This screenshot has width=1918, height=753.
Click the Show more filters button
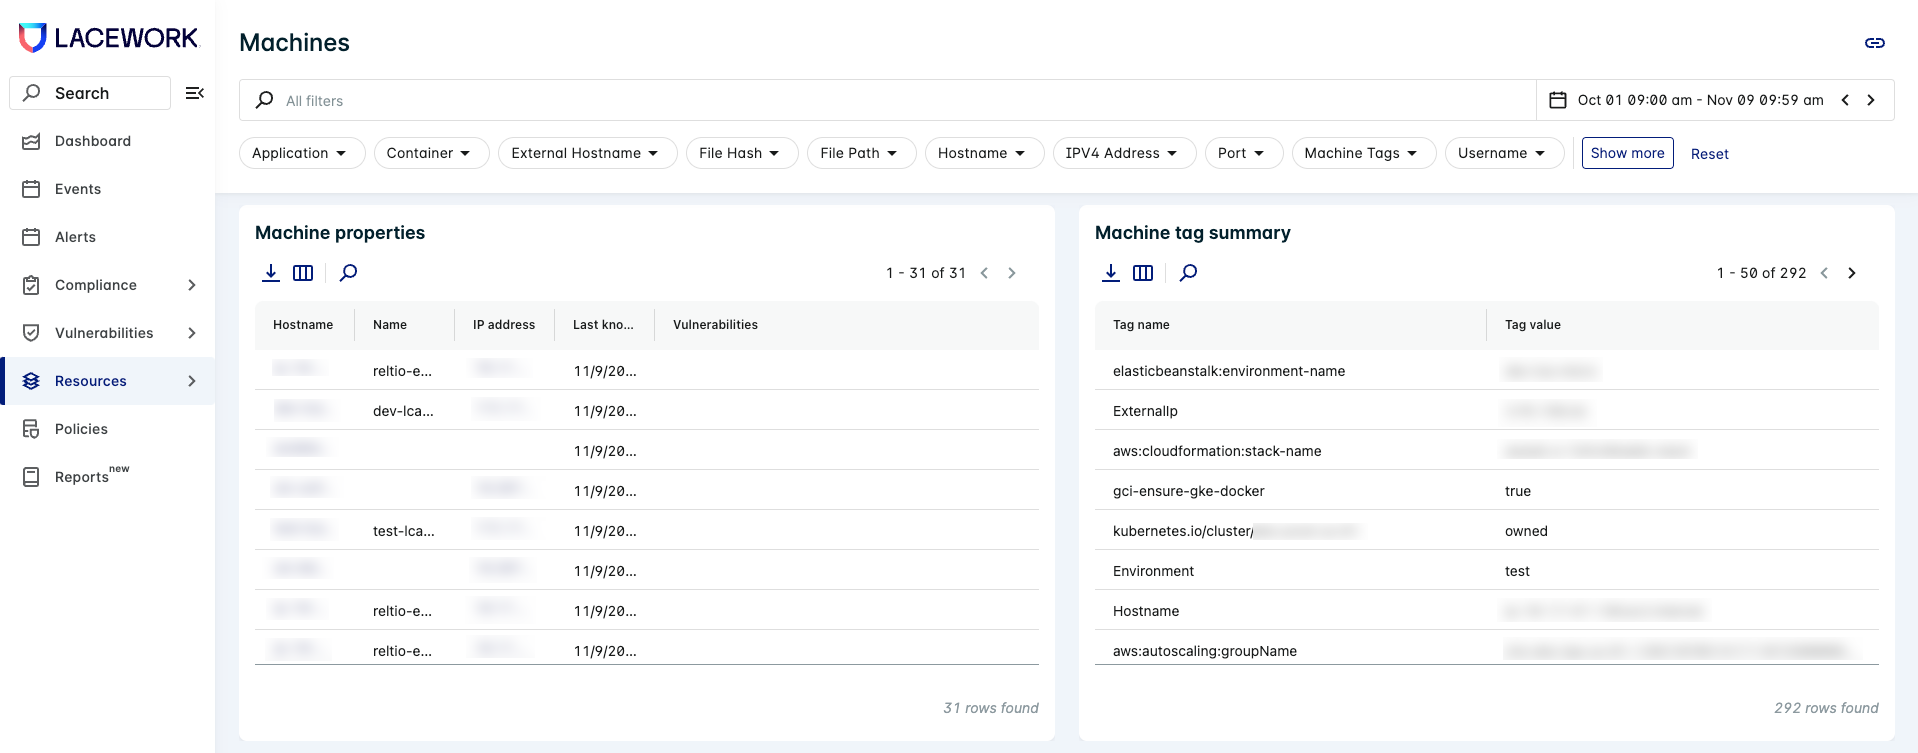pos(1627,153)
